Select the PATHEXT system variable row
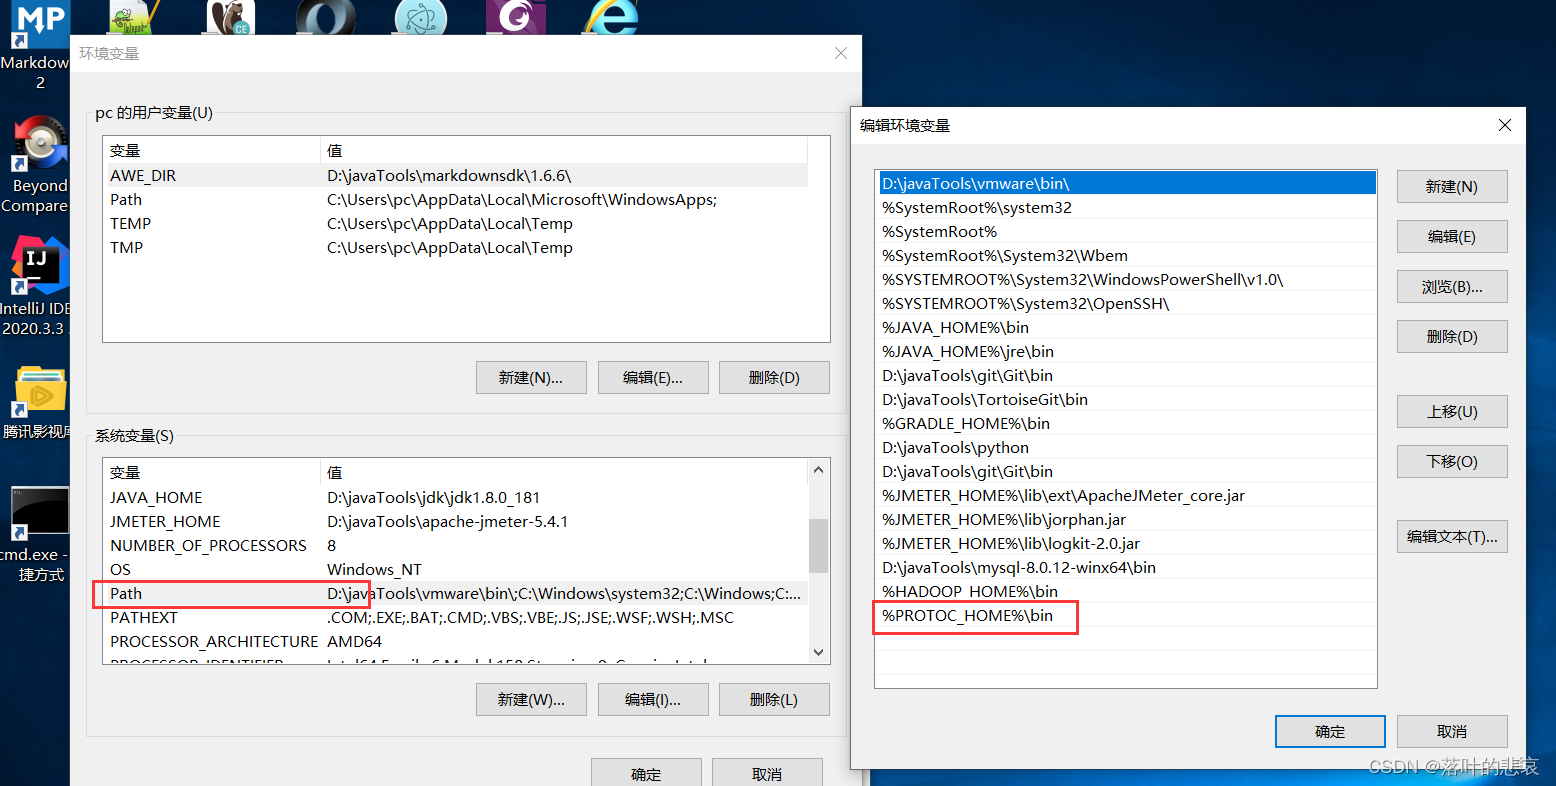Image resolution: width=1556 pixels, height=786 pixels. [x=455, y=617]
